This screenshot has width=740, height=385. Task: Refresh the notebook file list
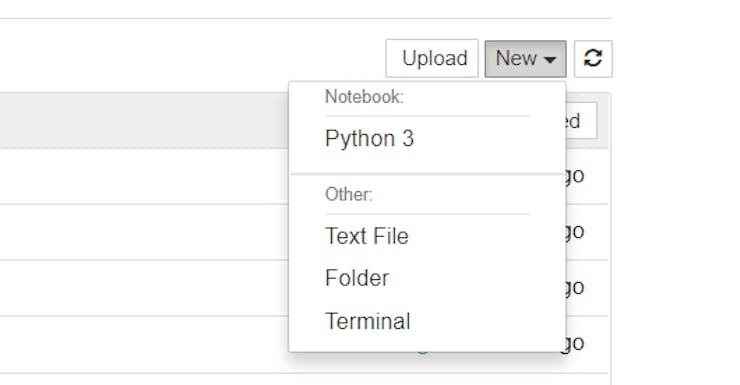coord(593,59)
